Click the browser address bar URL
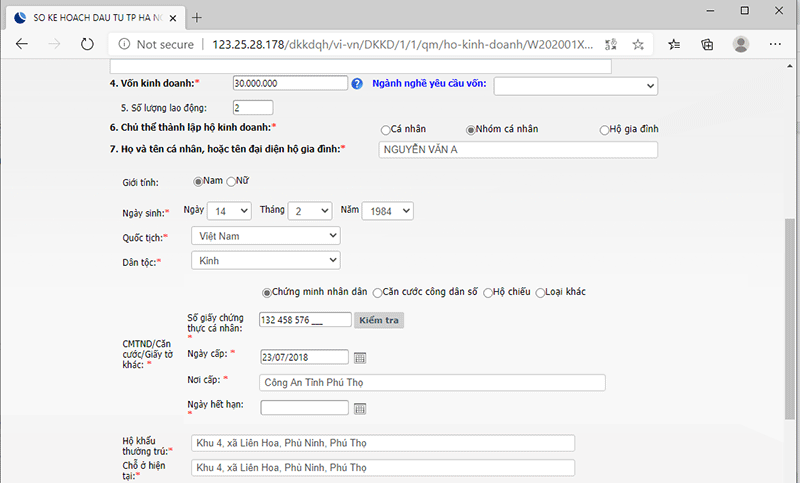 403,44
